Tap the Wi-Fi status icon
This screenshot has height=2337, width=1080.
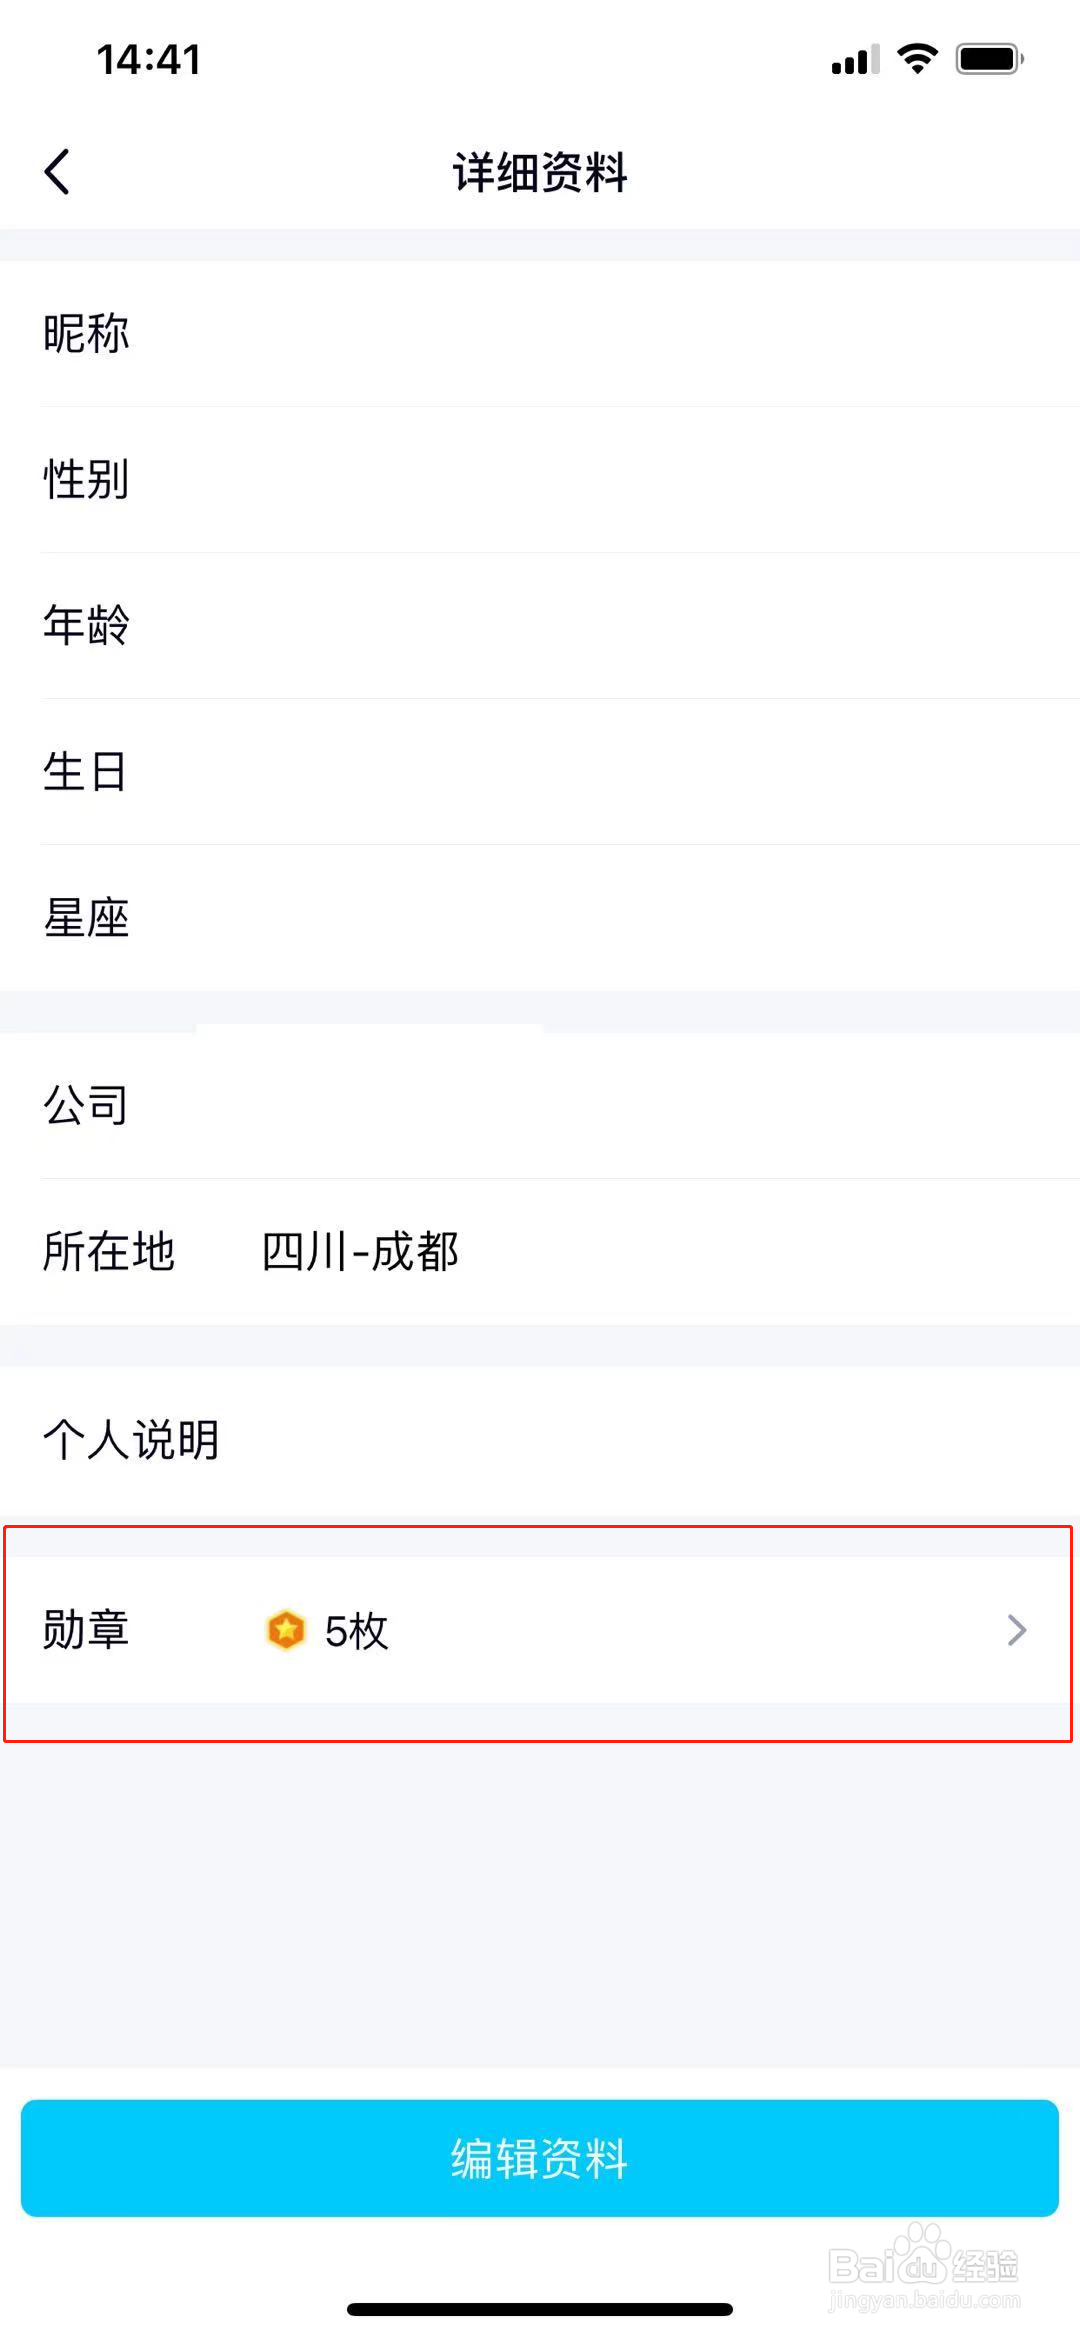tap(917, 59)
